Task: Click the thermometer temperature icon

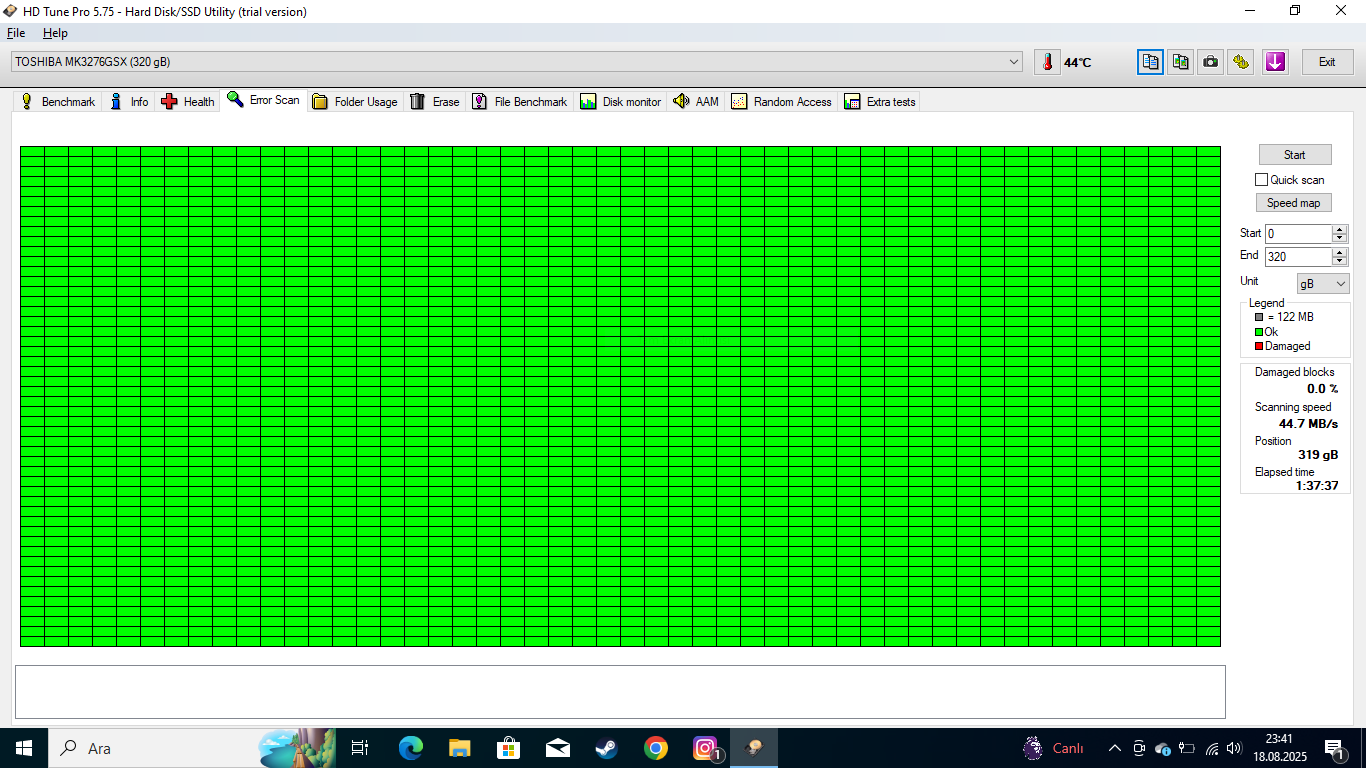Action: 1047,62
